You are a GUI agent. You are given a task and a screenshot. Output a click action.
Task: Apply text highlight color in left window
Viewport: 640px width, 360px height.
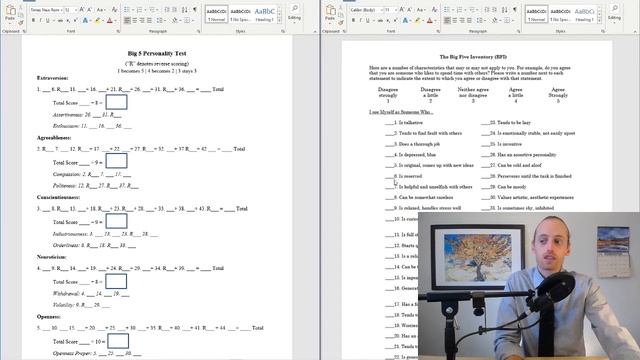pyautogui.click(x=98, y=20)
